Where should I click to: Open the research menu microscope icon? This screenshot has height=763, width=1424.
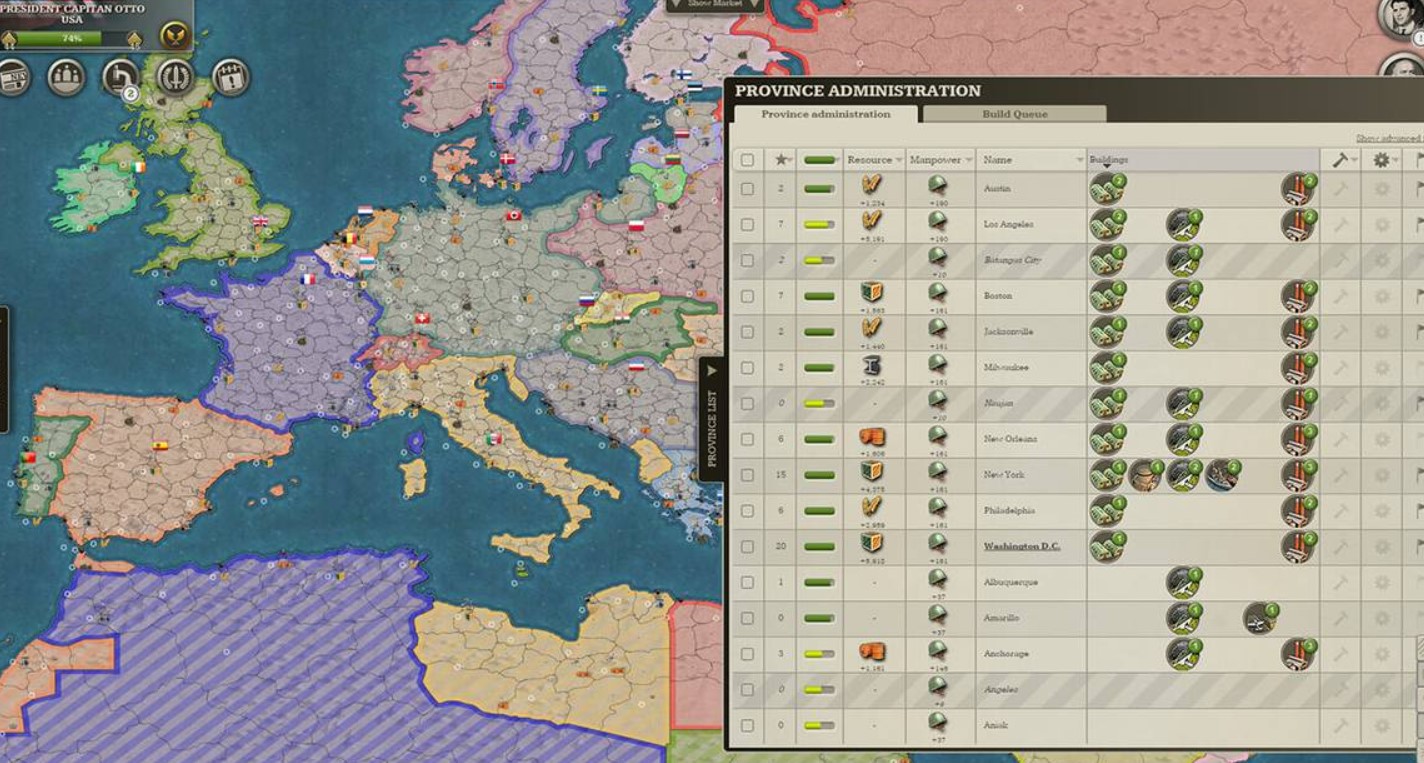(x=122, y=77)
